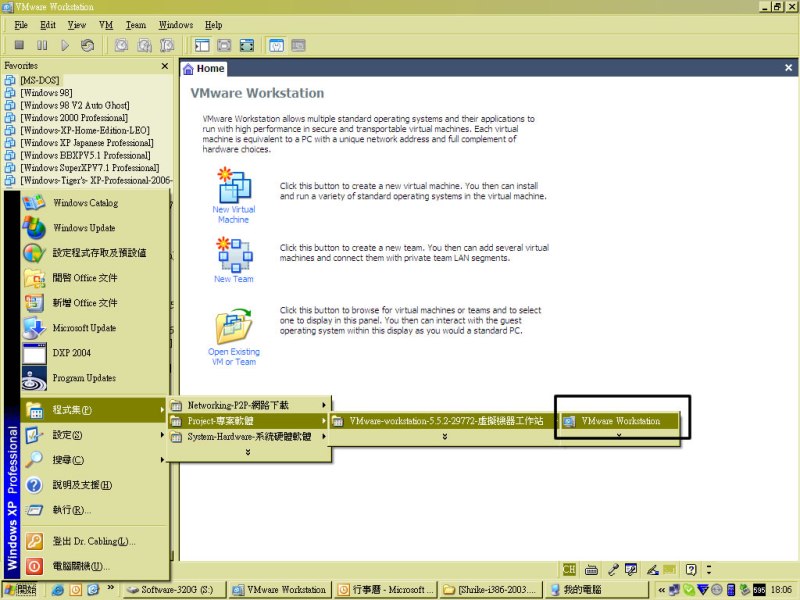Click 新增 Office 文件 in Start menu

pos(94,303)
